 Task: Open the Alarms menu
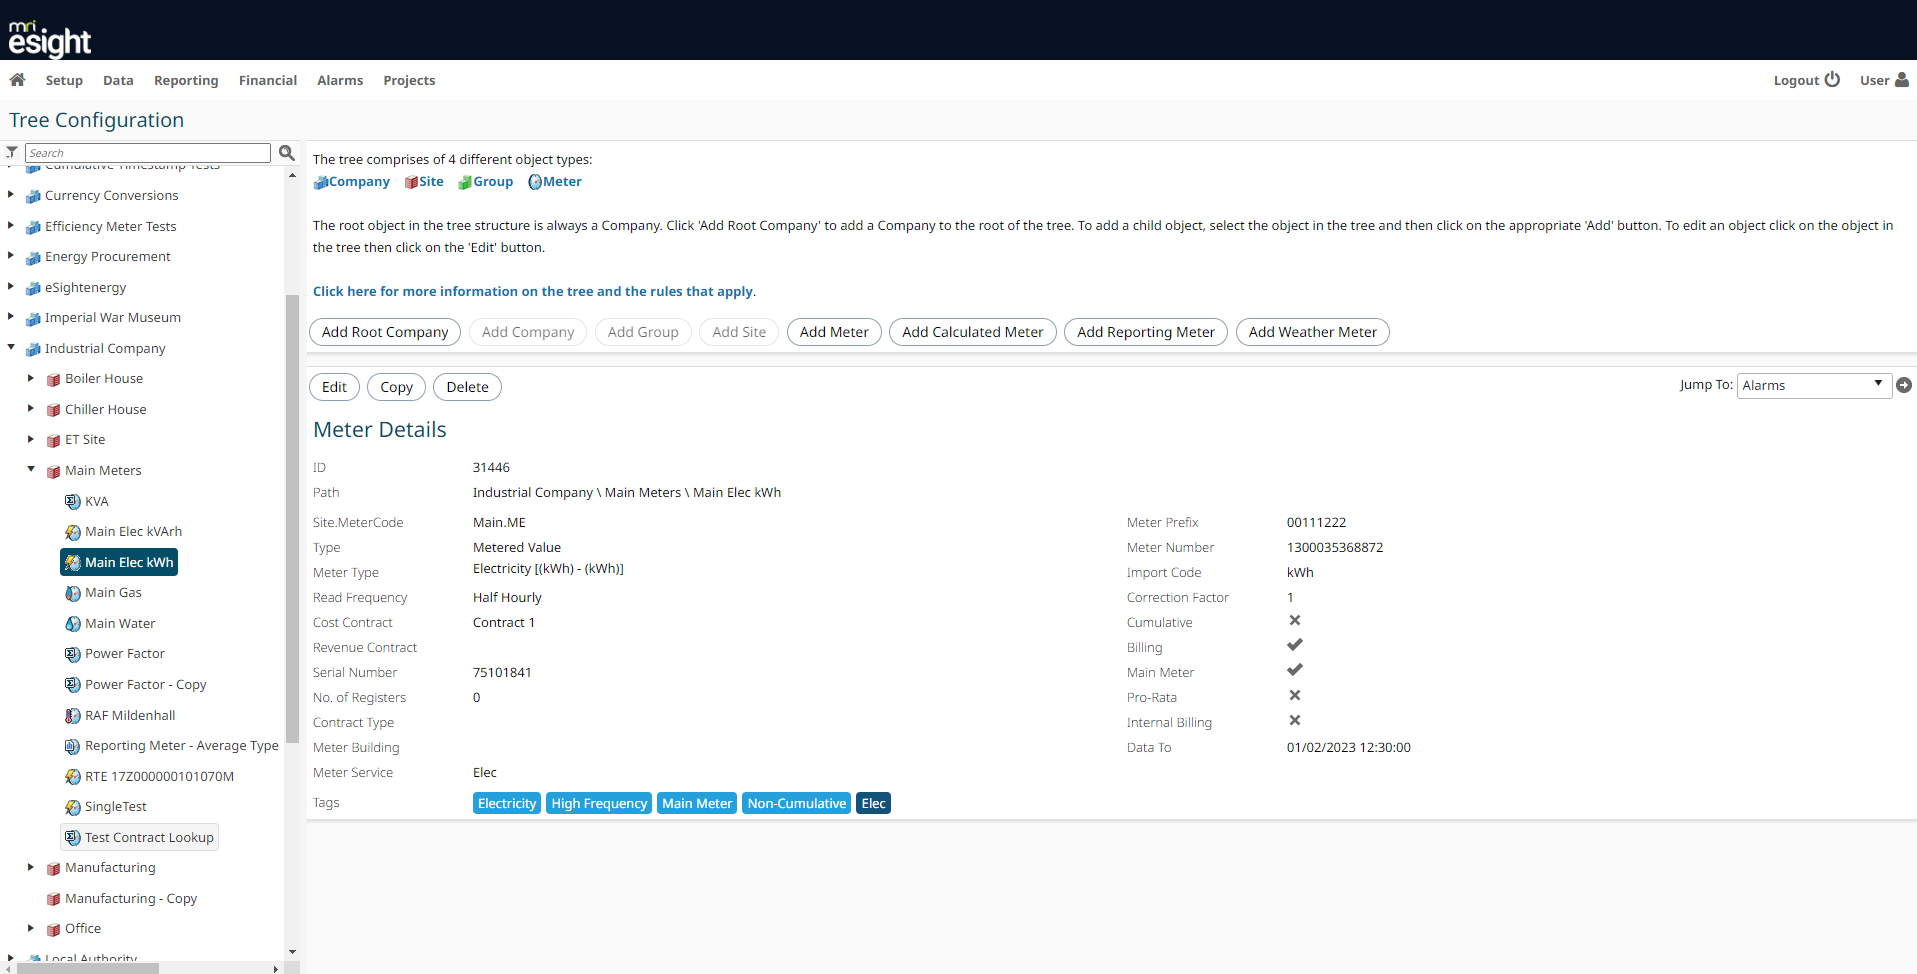(x=340, y=80)
